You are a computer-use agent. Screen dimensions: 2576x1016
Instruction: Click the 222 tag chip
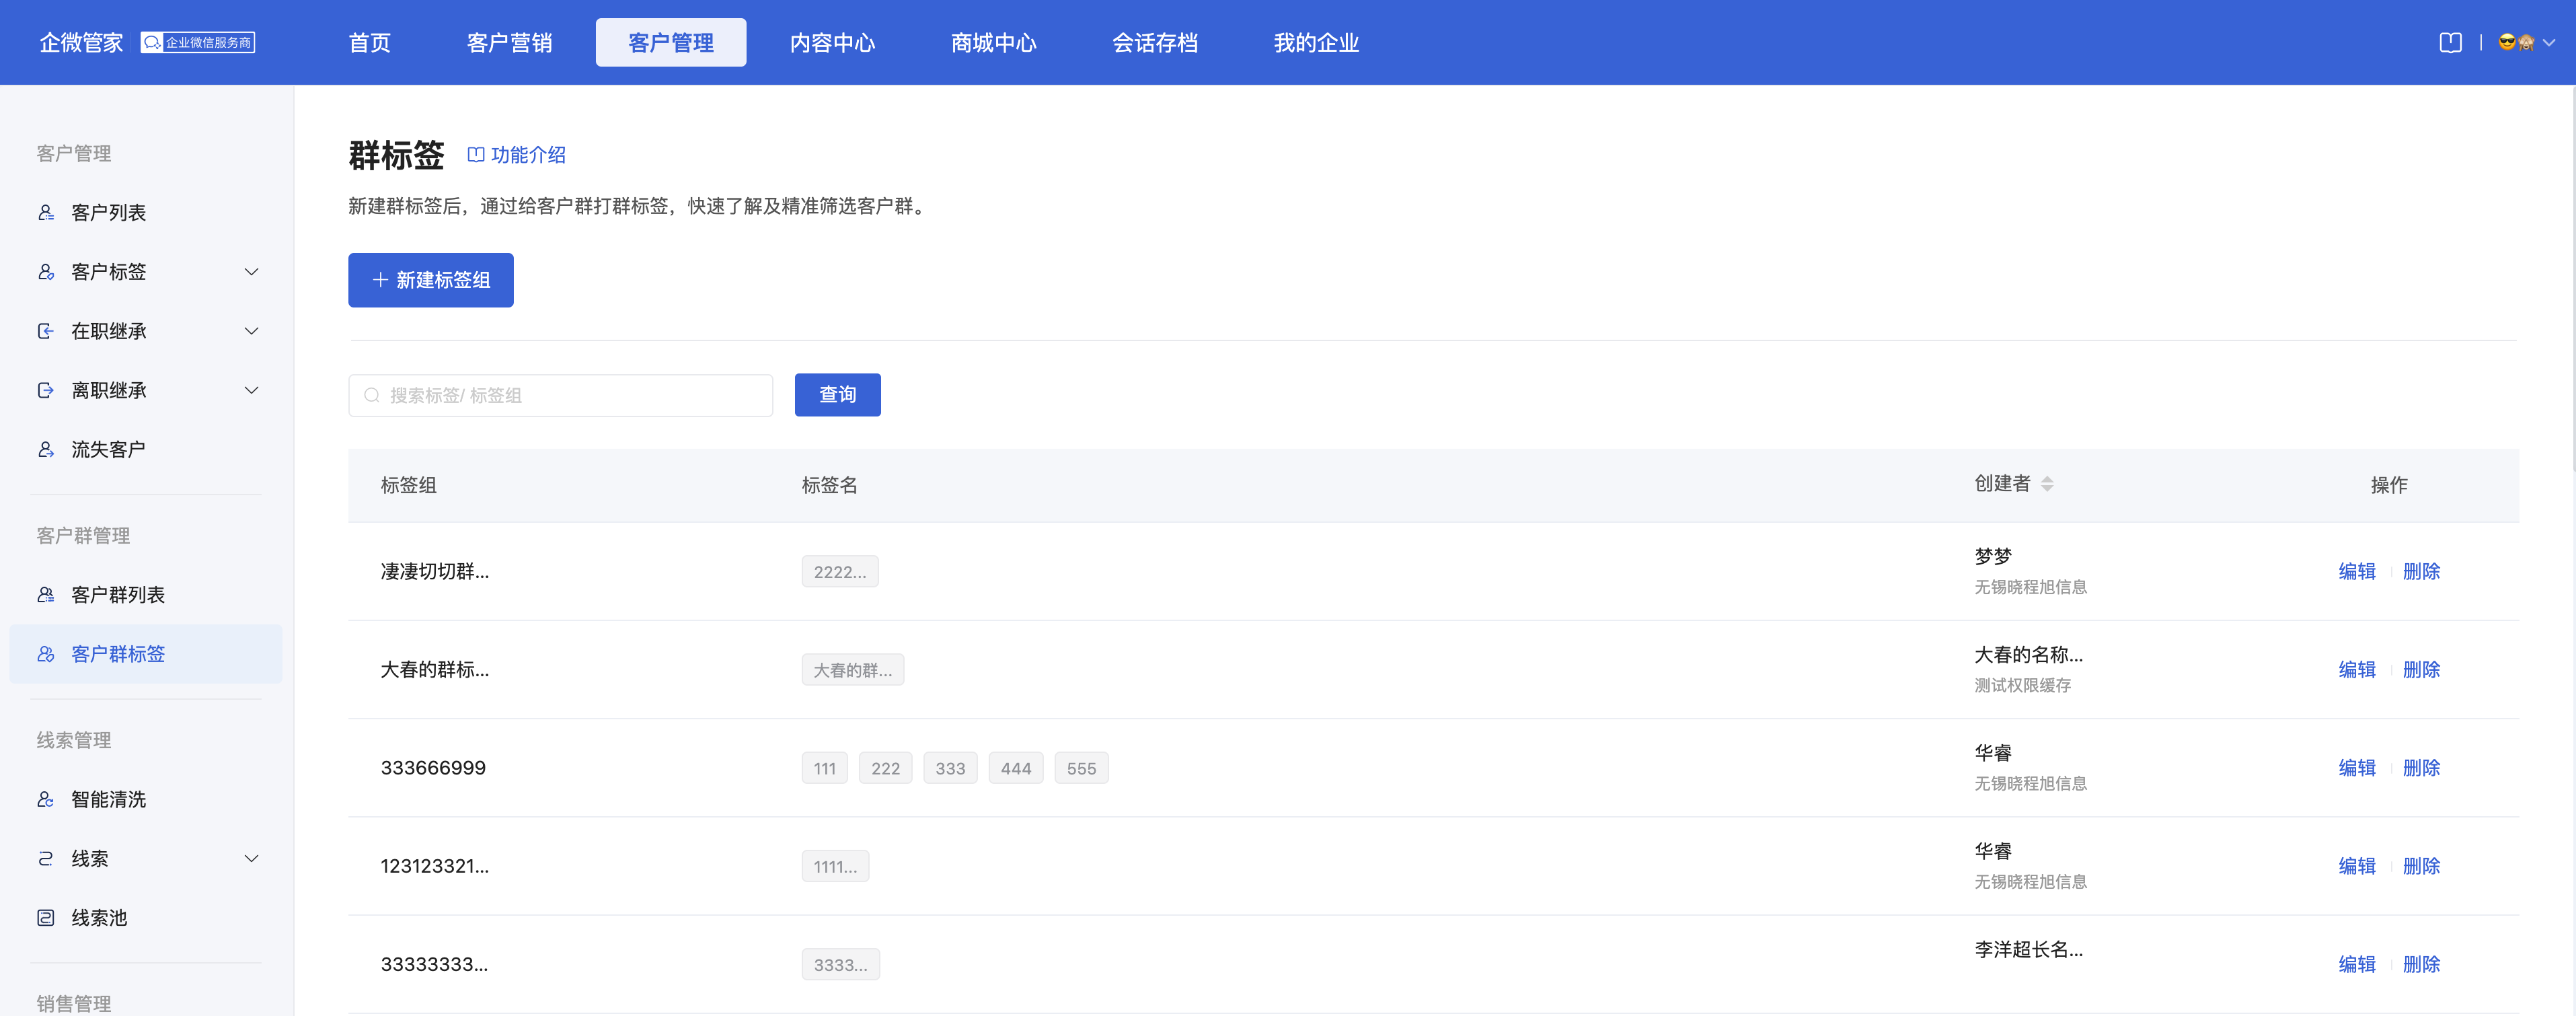tap(885, 768)
